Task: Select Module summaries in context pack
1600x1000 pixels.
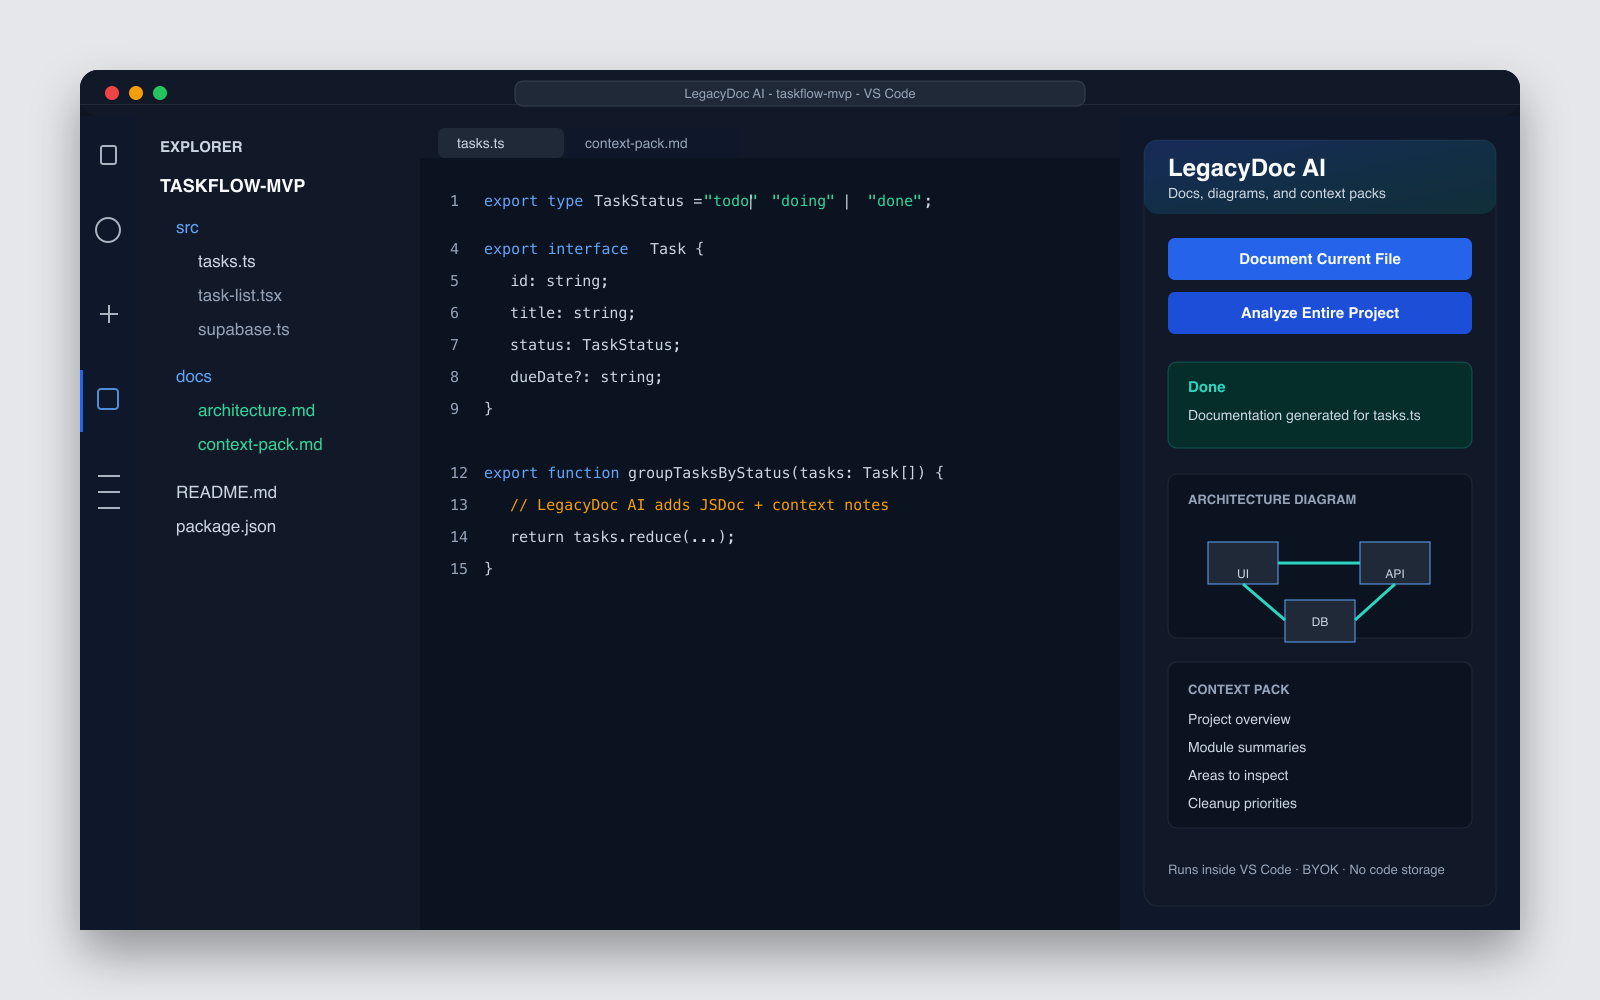Action: pyautogui.click(x=1247, y=748)
